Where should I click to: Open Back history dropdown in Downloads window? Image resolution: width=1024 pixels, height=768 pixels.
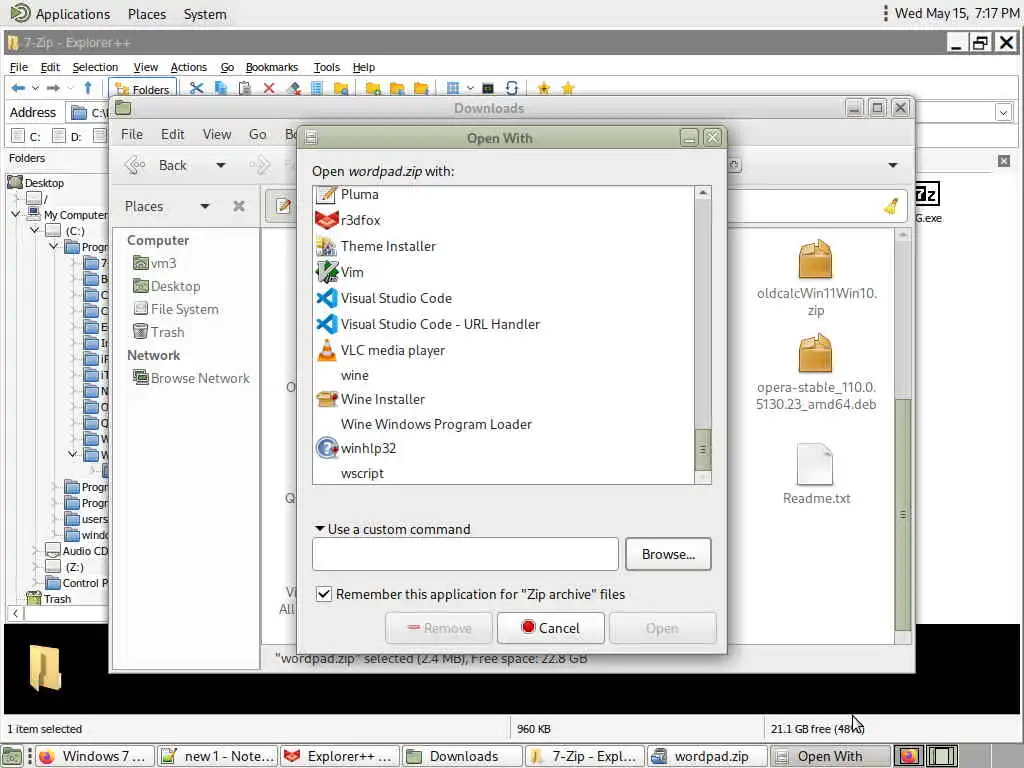click(221, 165)
